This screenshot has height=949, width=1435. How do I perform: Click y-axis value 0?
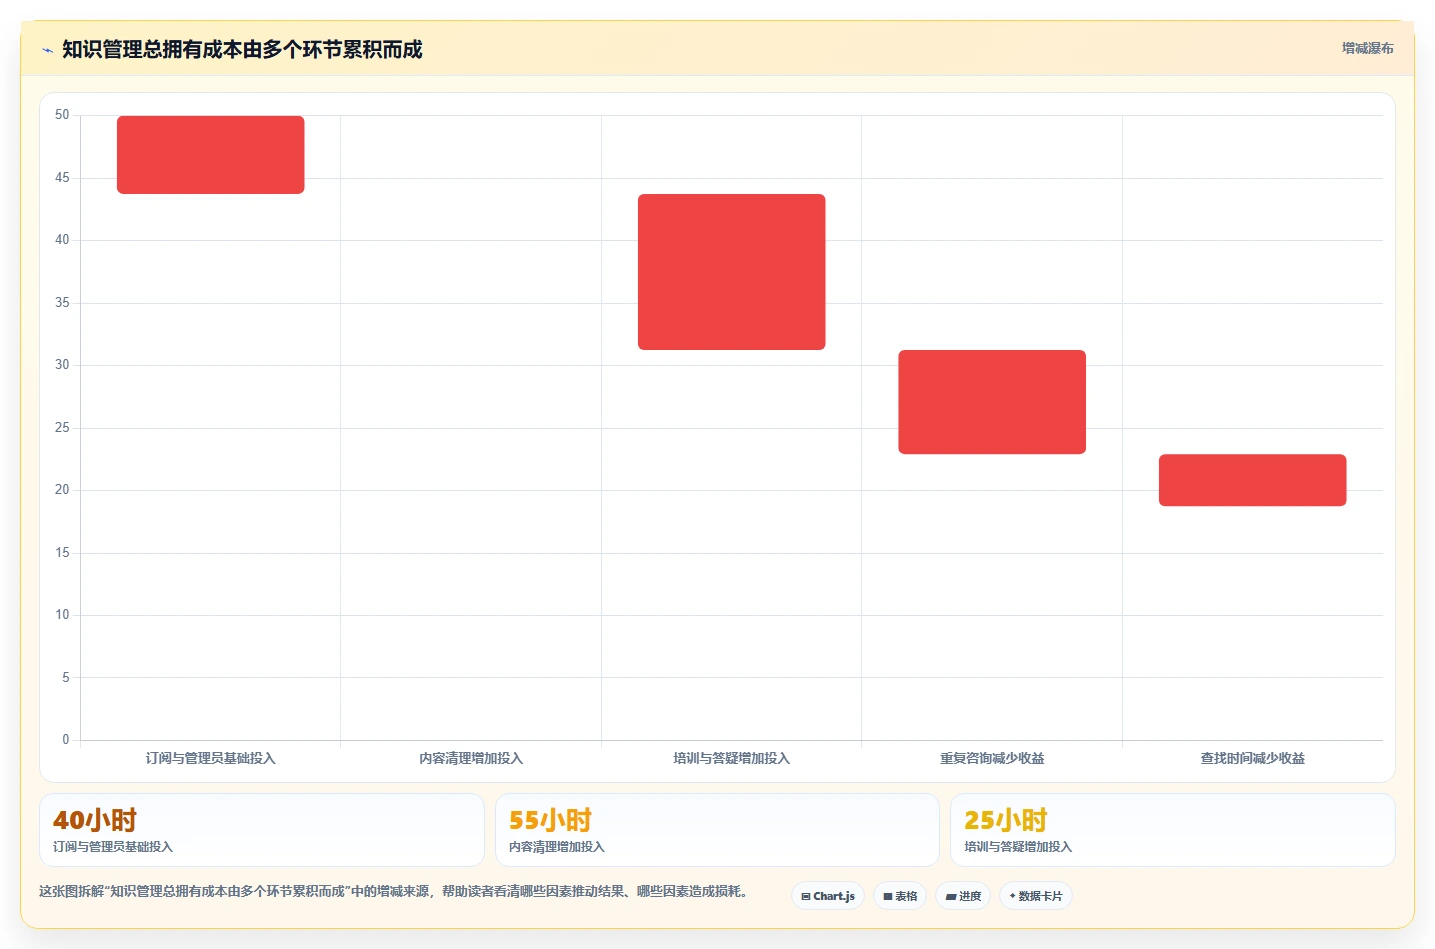tap(66, 740)
